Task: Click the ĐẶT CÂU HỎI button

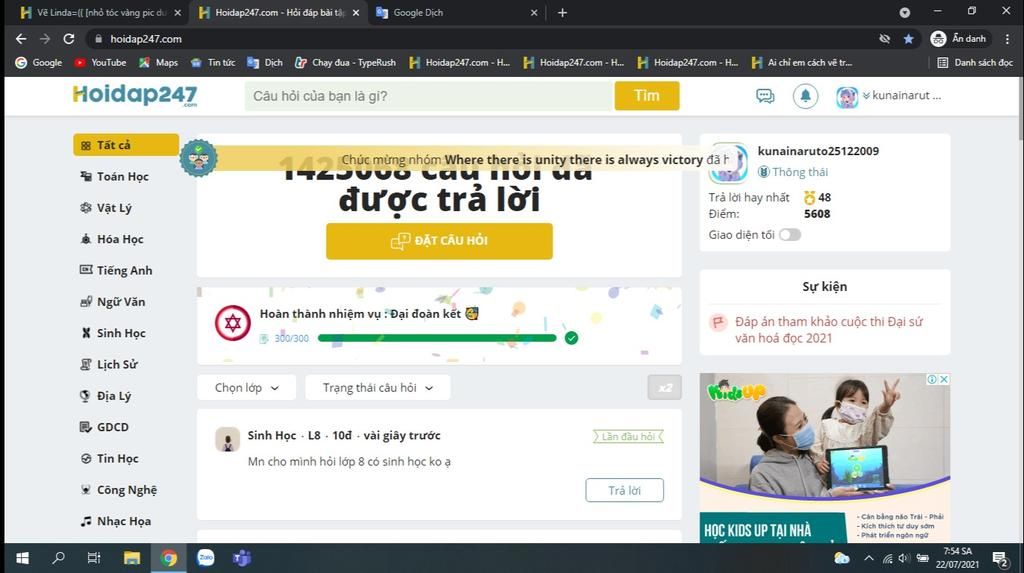Action: coord(440,241)
